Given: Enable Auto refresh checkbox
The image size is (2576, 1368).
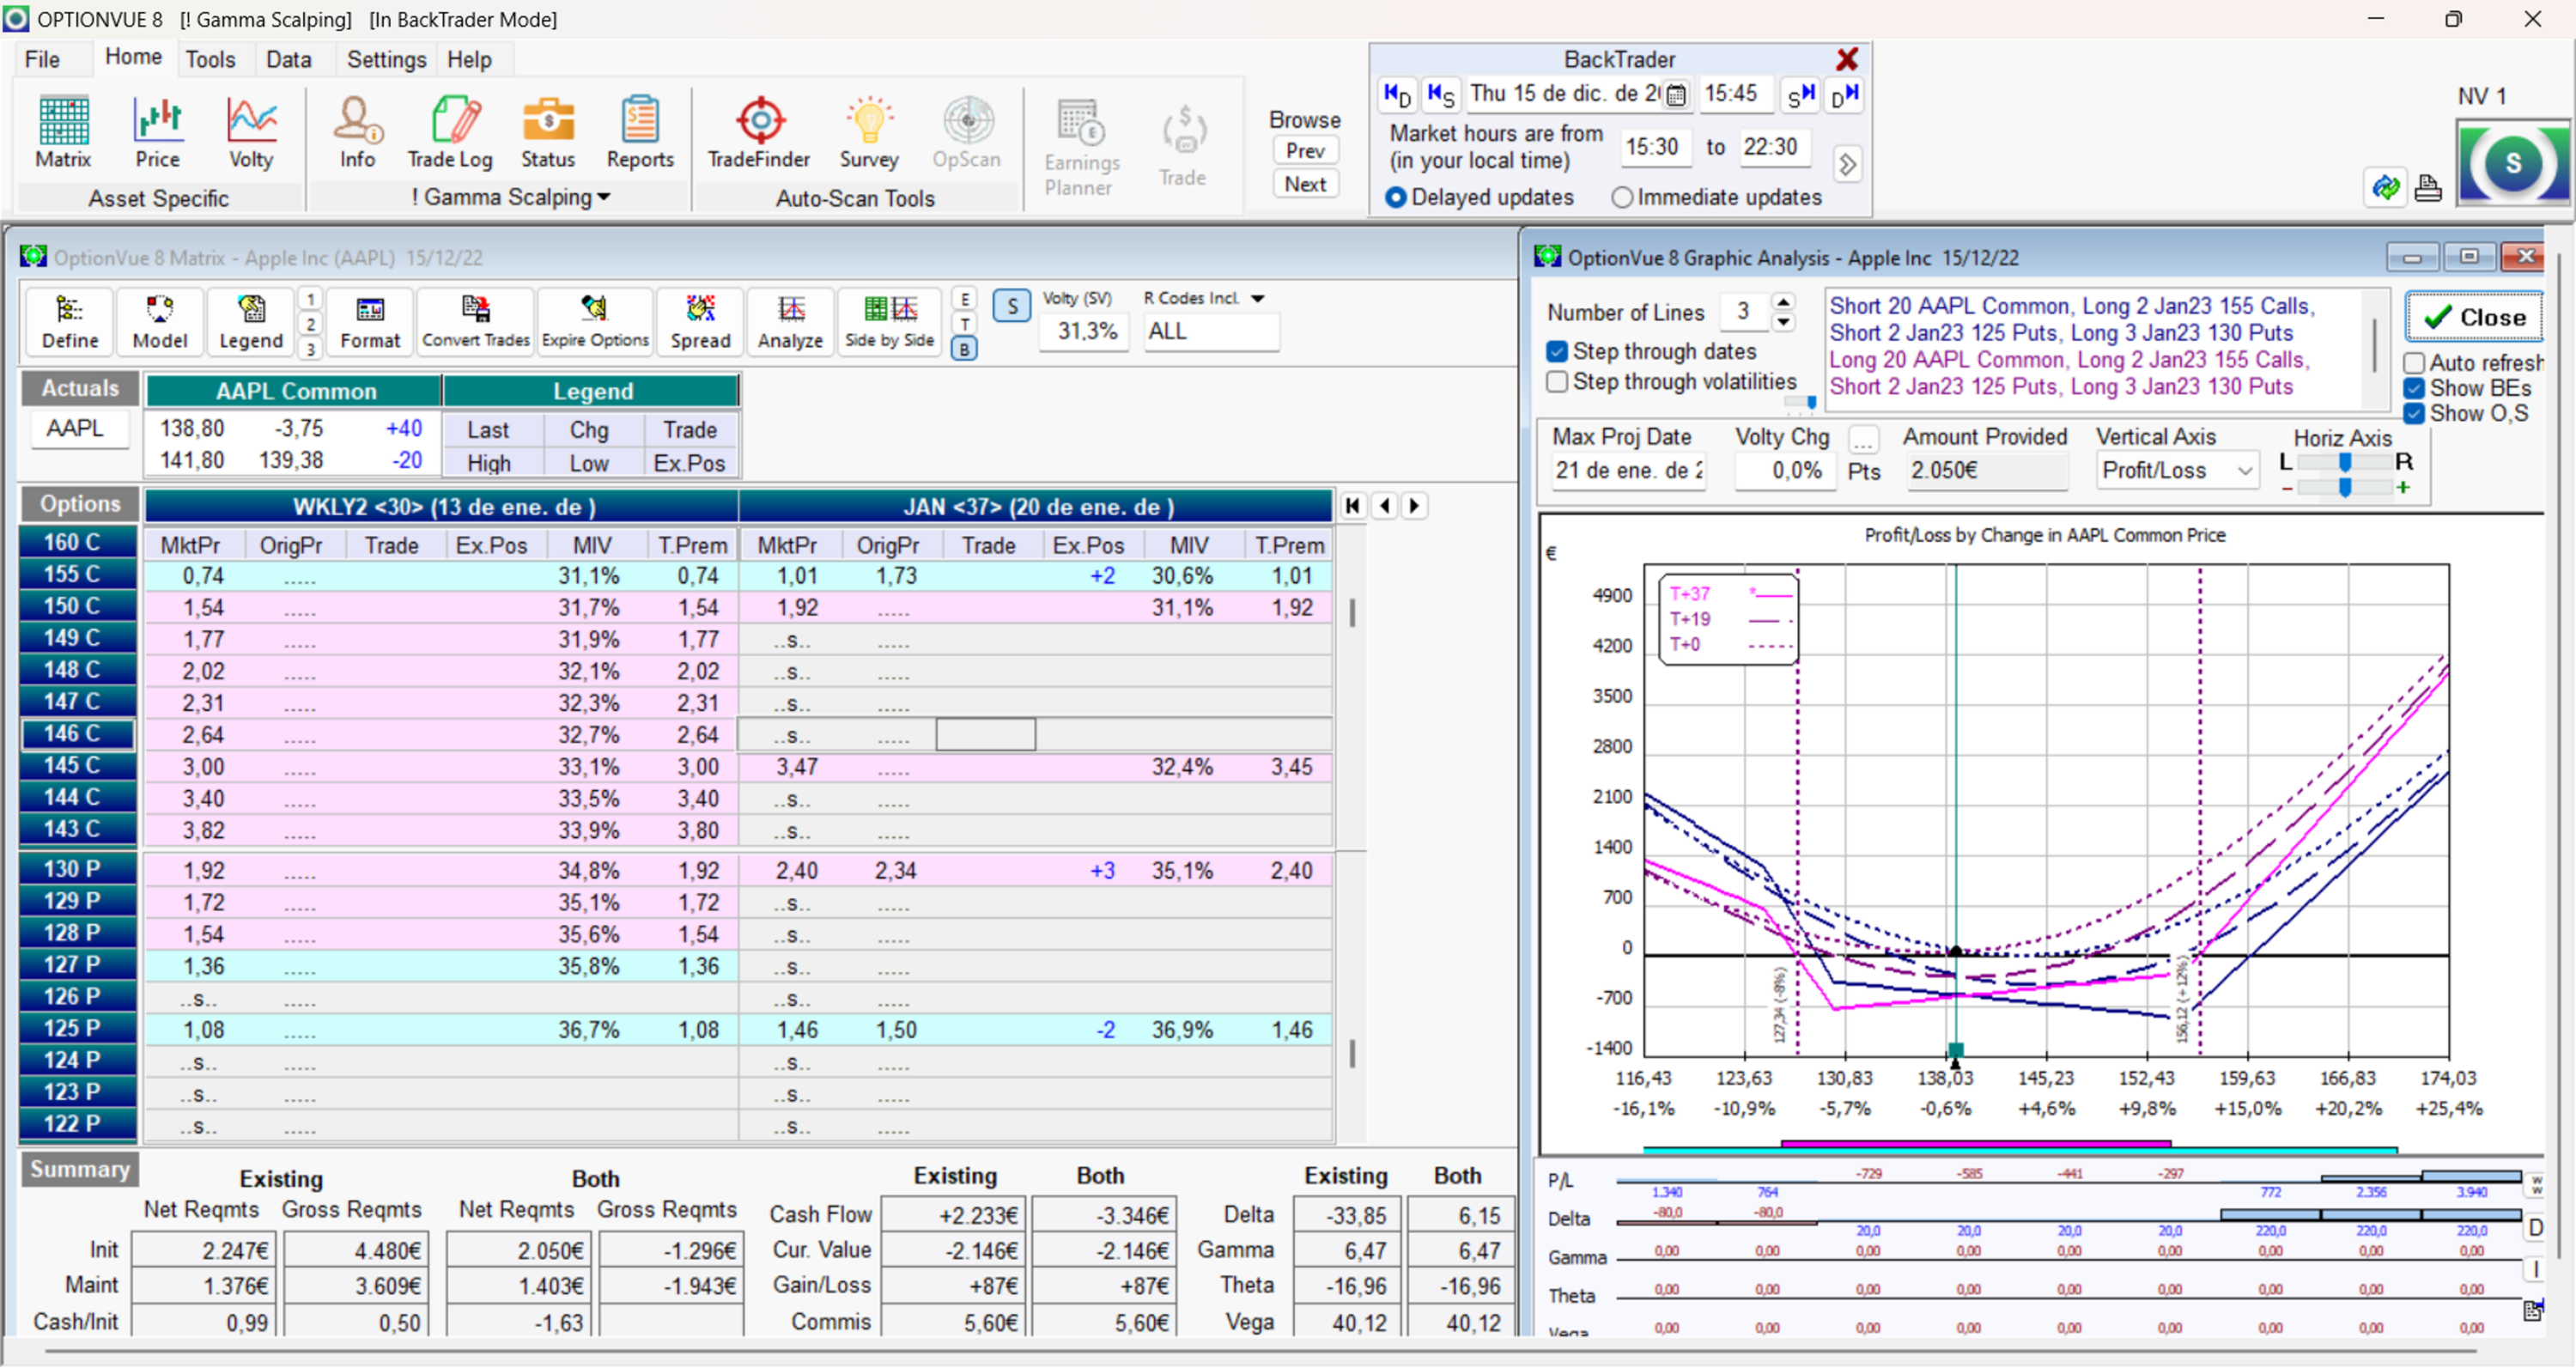Looking at the screenshot, I should (2414, 363).
